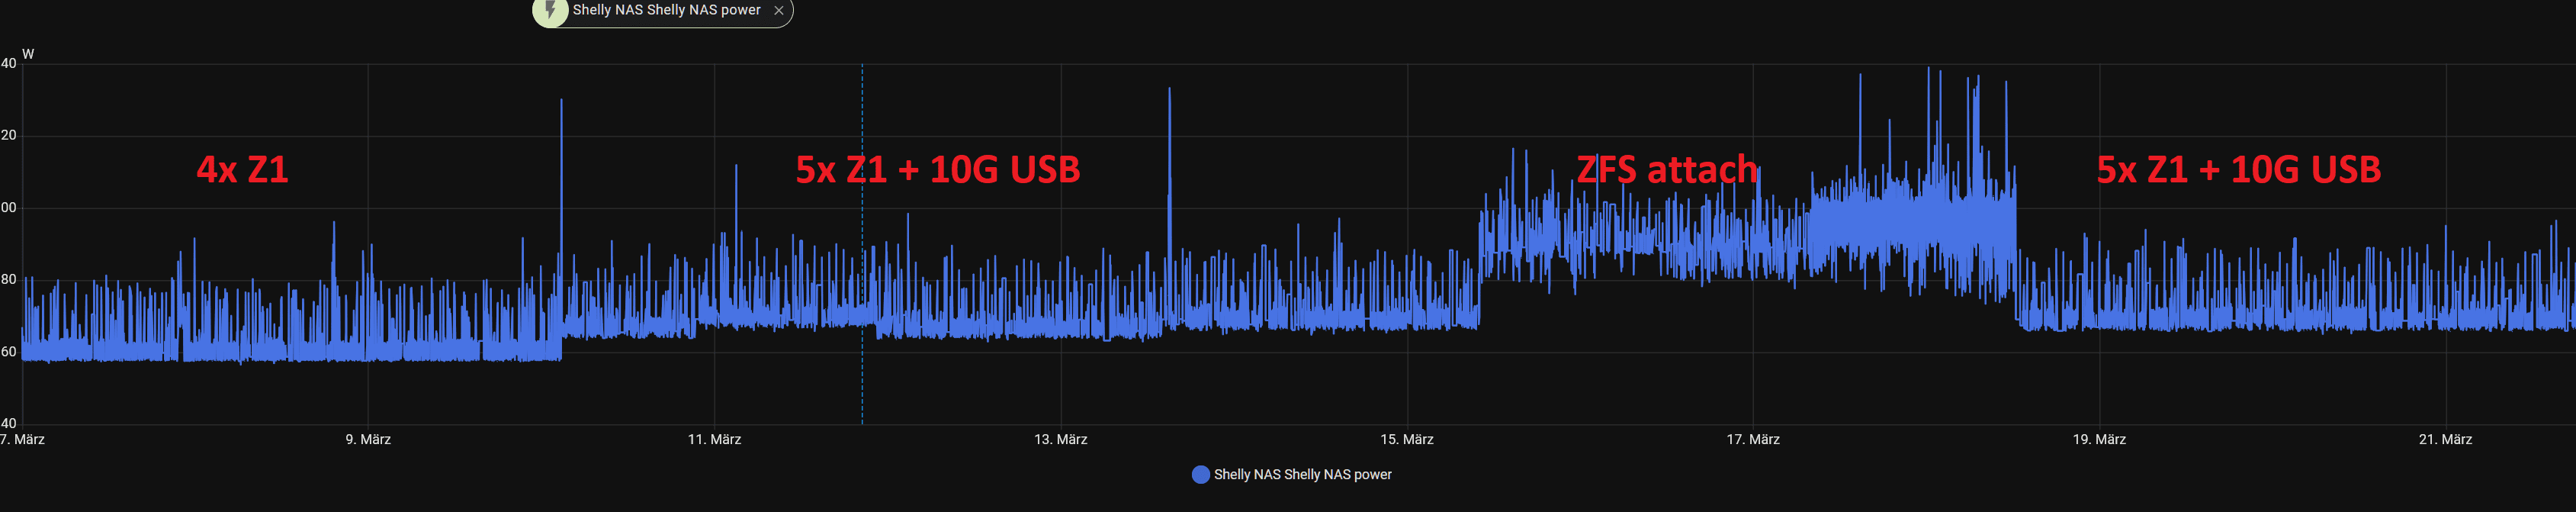Click the 11. März axis label
The height and width of the screenshot is (512, 2576).
(715, 439)
